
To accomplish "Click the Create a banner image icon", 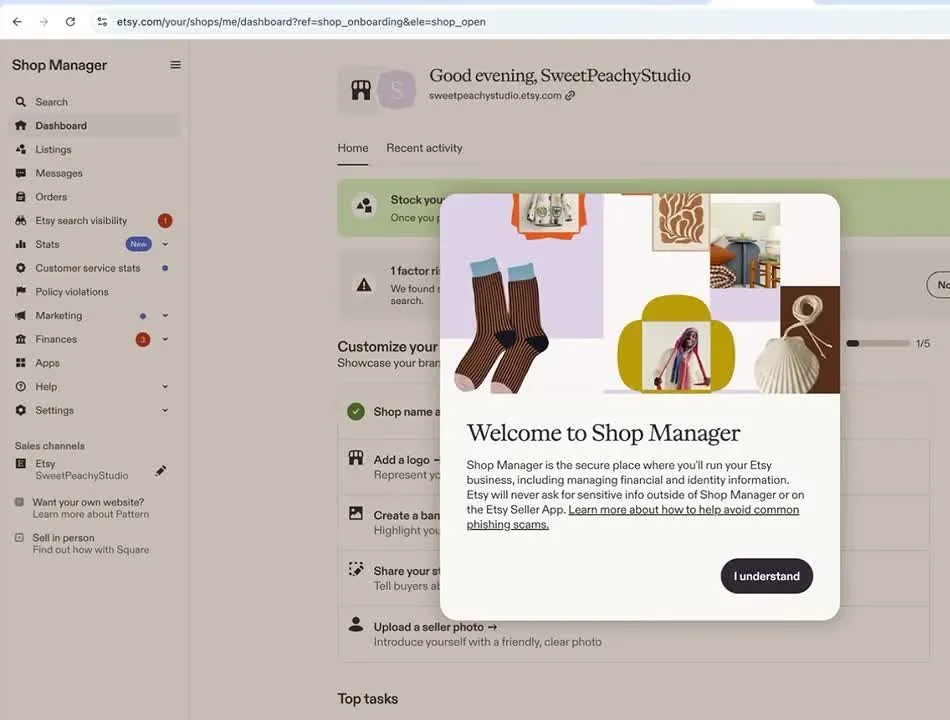I will (x=356, y=513).
